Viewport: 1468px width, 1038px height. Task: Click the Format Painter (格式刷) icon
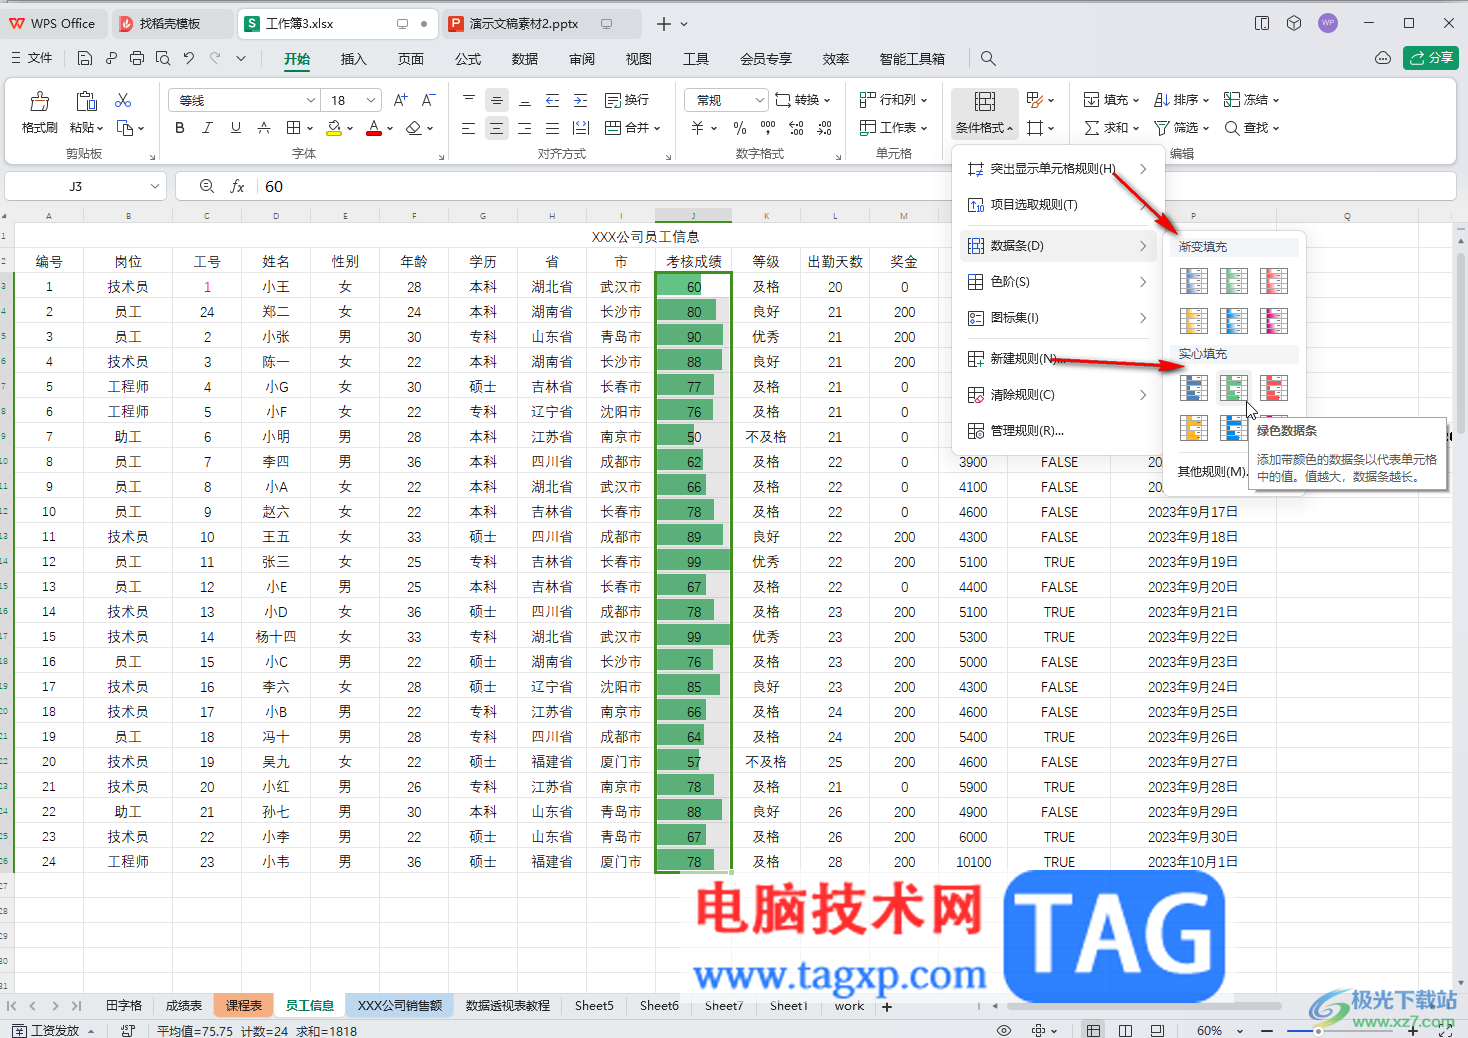point(40,101)
